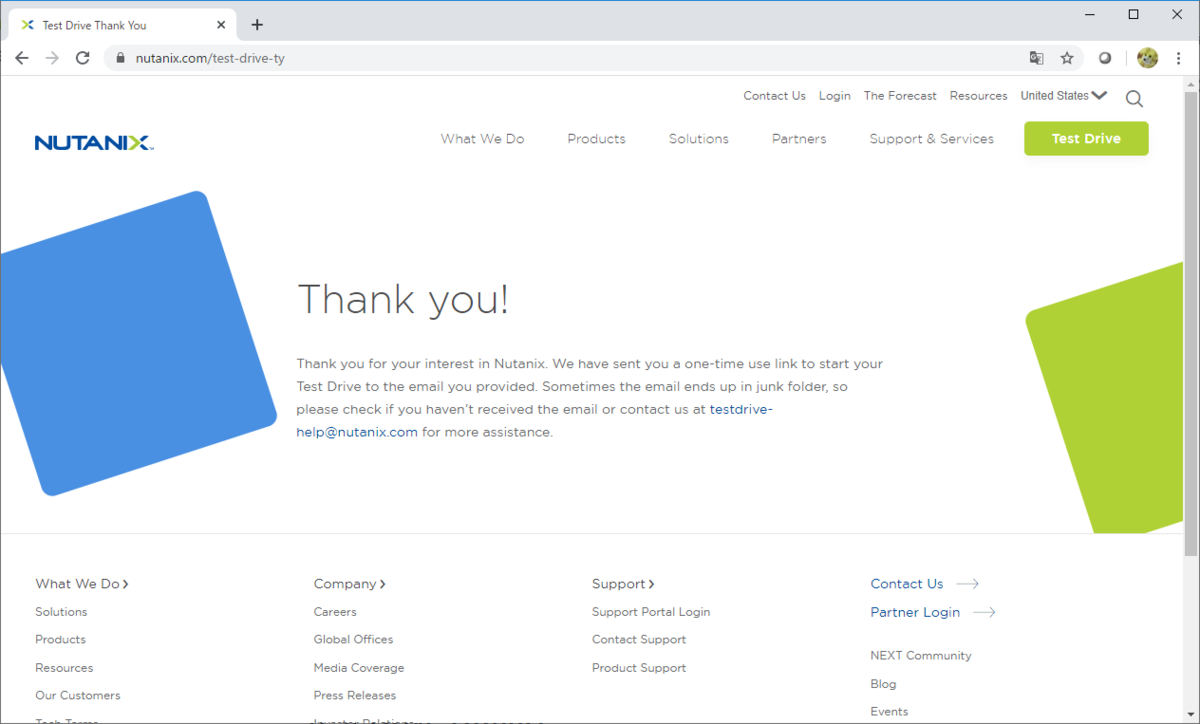Reload the page with refresh icon
This screenshot has width=1200, height=724.
pyautogui.click(x=83, y=58)
